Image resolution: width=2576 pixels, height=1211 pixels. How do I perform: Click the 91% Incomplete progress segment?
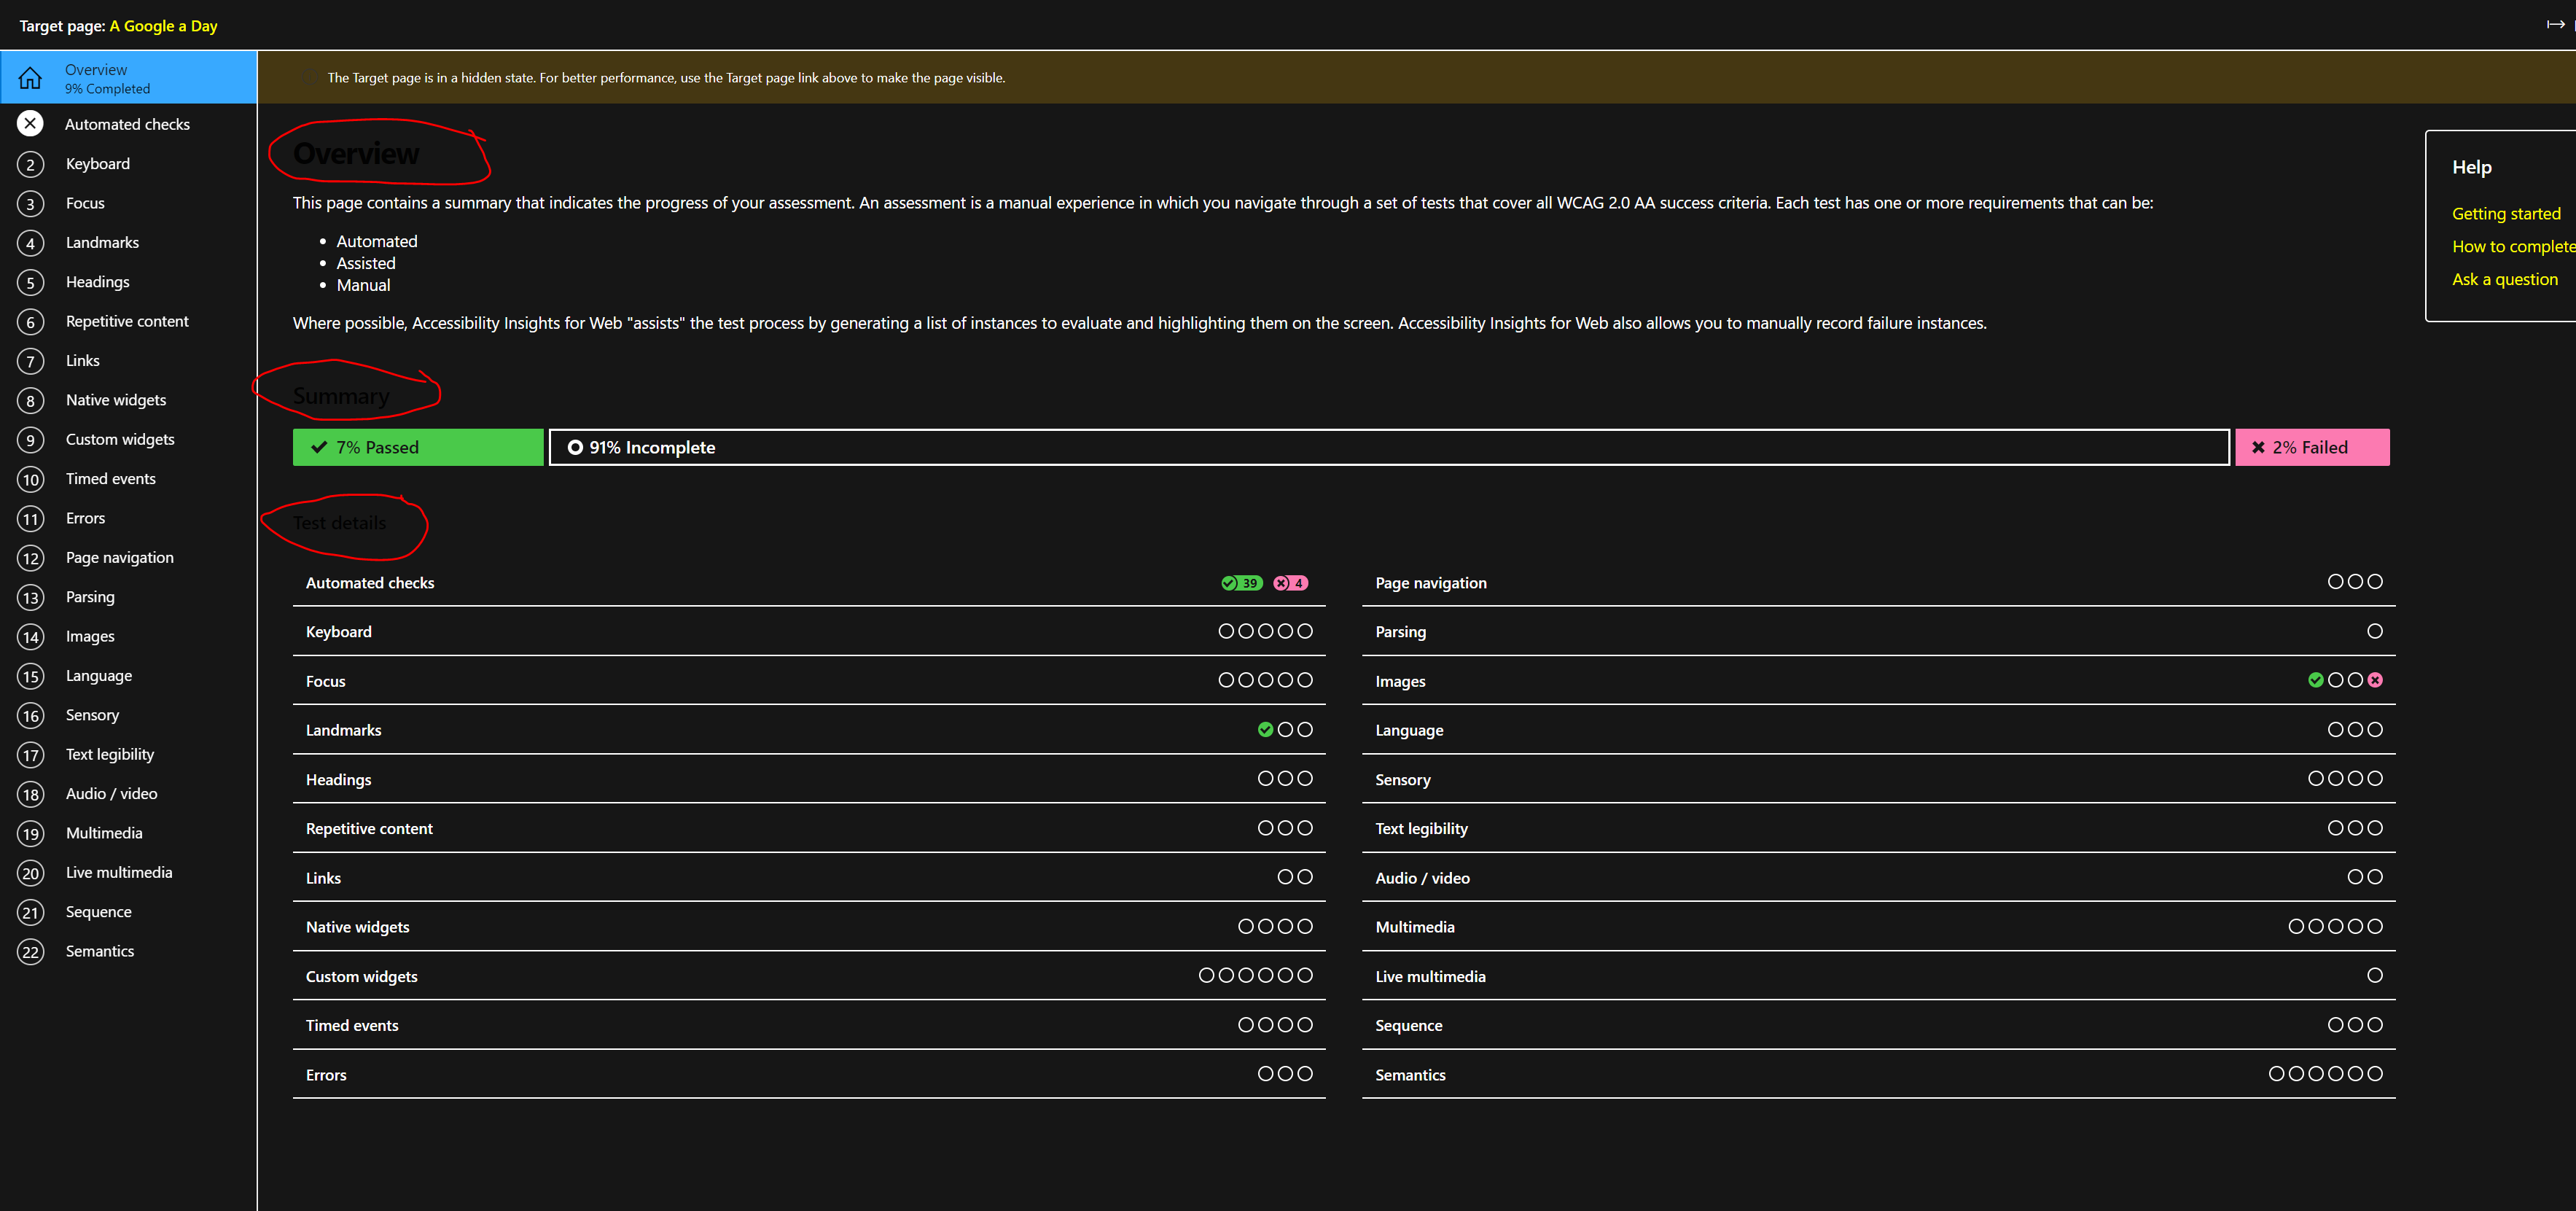coord(1388,447)
